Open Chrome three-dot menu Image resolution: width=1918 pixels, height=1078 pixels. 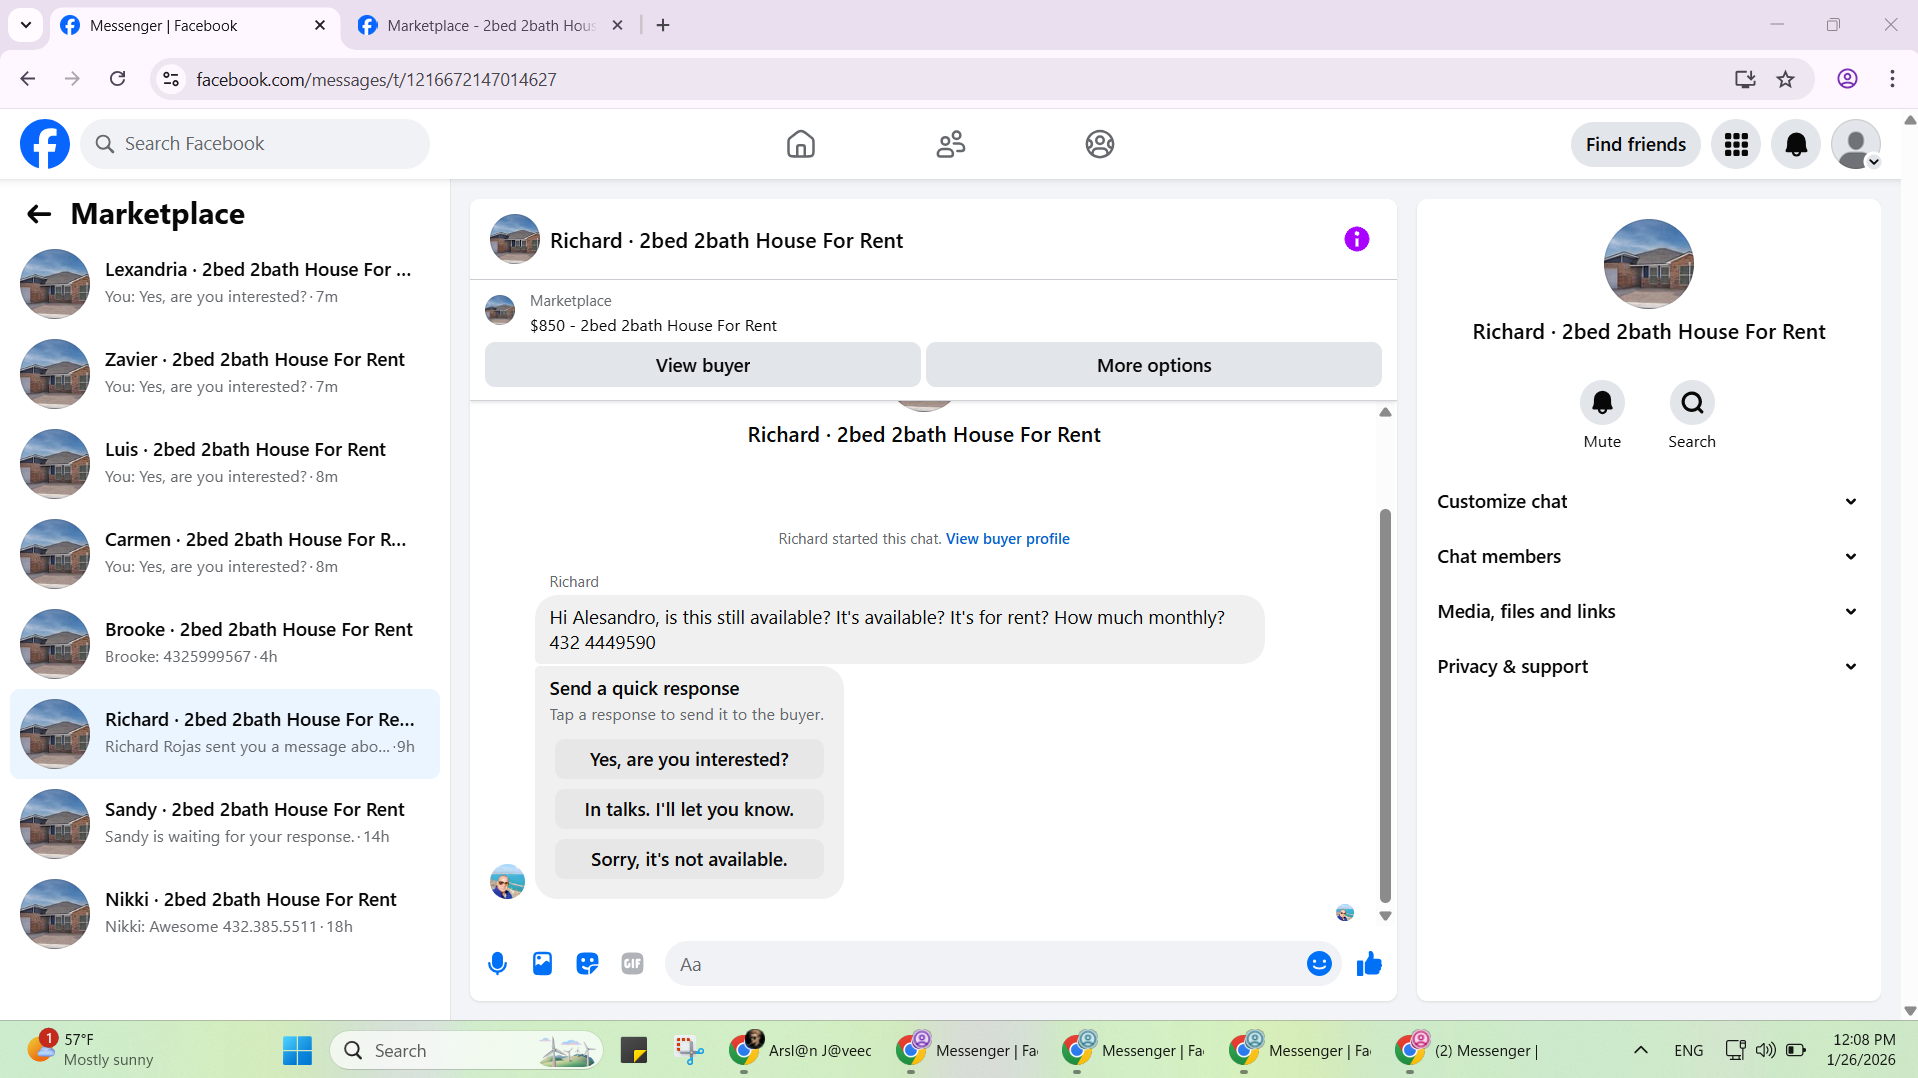[1892, 79]
